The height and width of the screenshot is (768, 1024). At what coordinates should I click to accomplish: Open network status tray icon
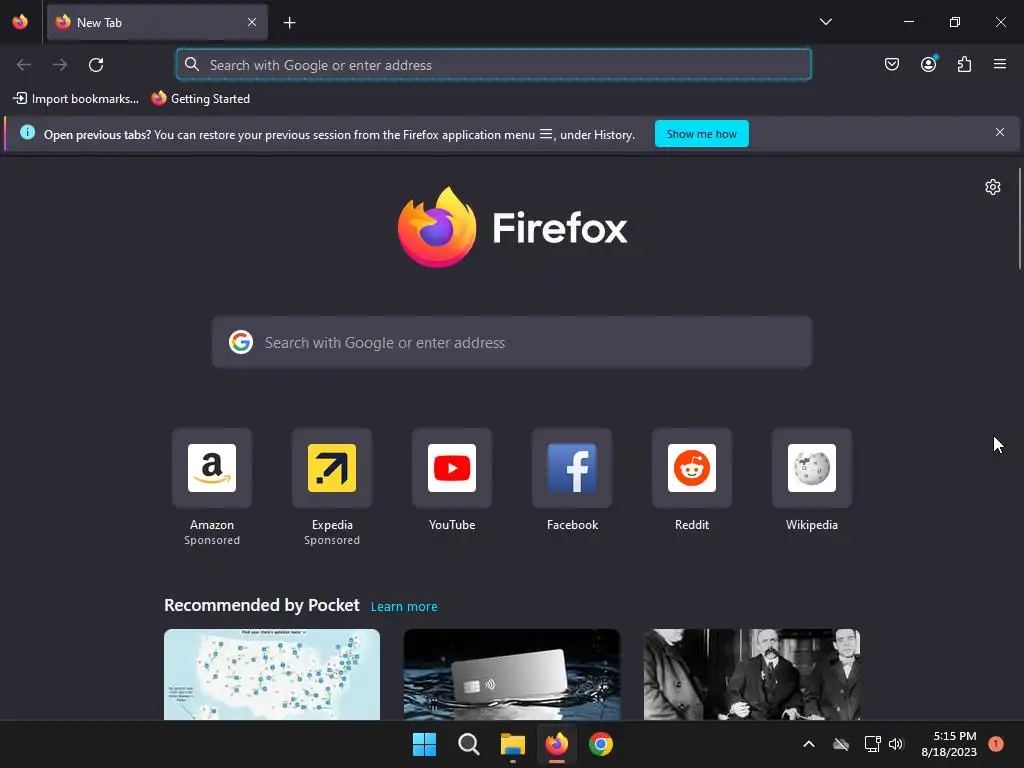pyautogui.click(x=872, y=744)
